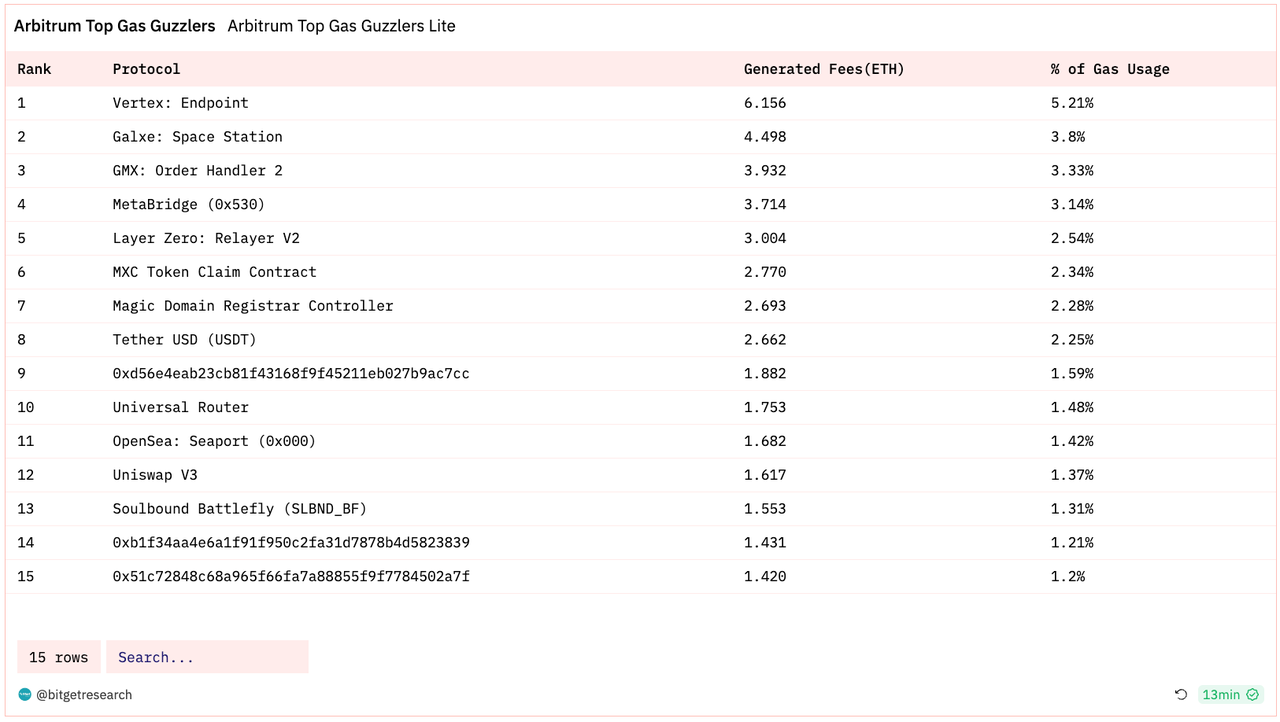Viewport: 1280px width, 722px height.
Task: Click the 2.34% gas usage value
Action: pos(1072,272)
